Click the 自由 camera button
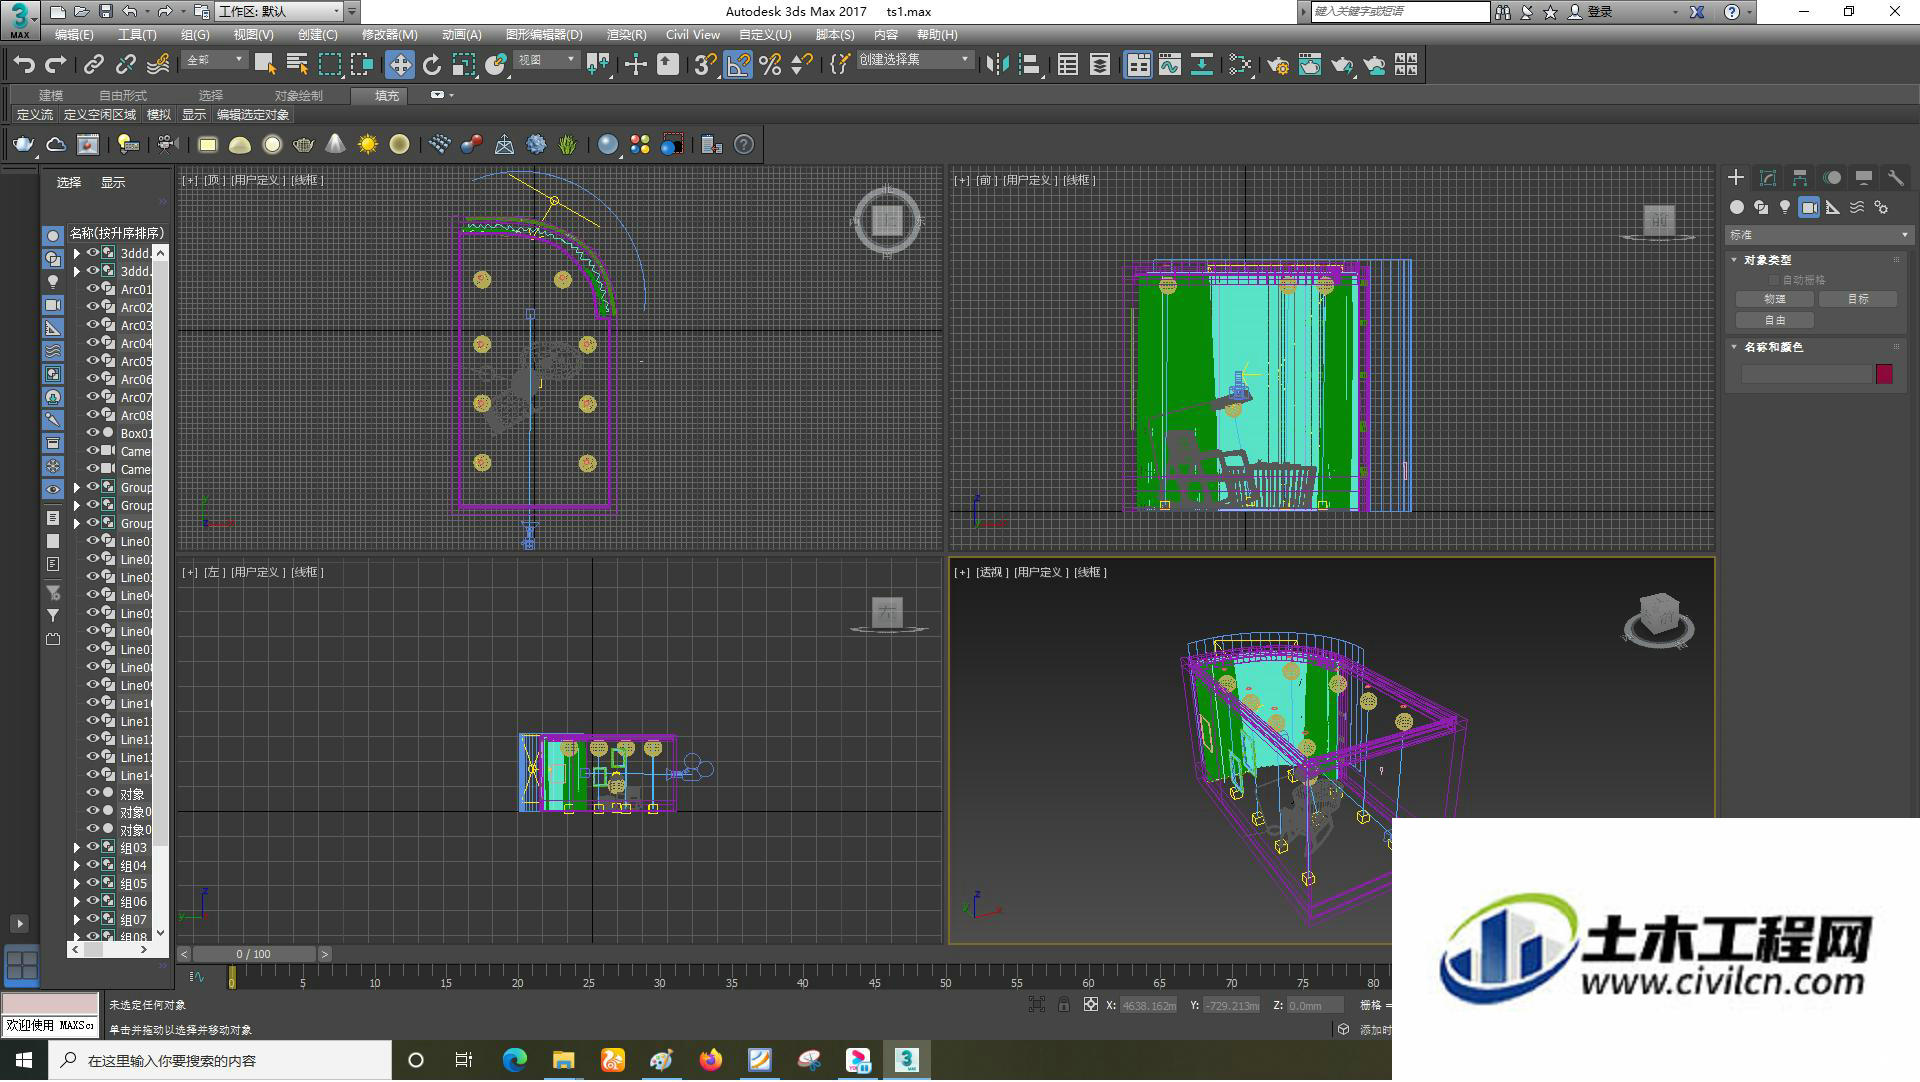 pos(1775,320)
